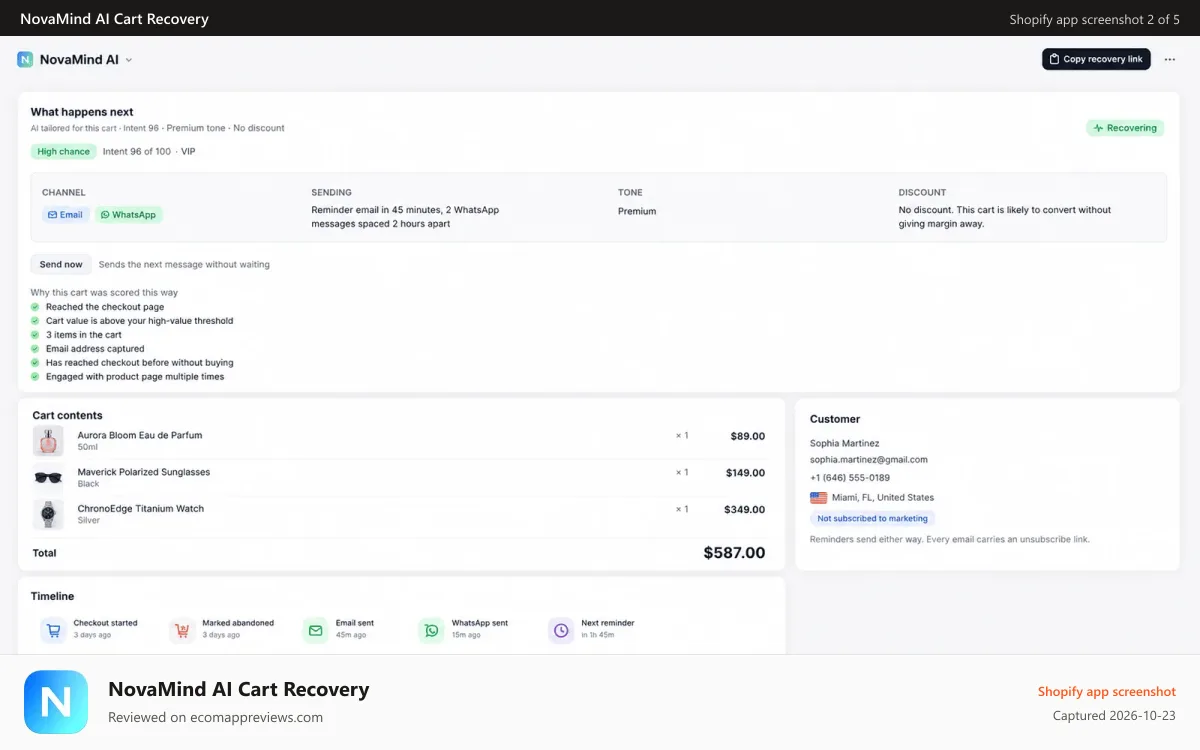Open the Aurora Bloom perfume thumbnail
The height and width of the screenshot is (750, 1200).
[x=48, y=441]
